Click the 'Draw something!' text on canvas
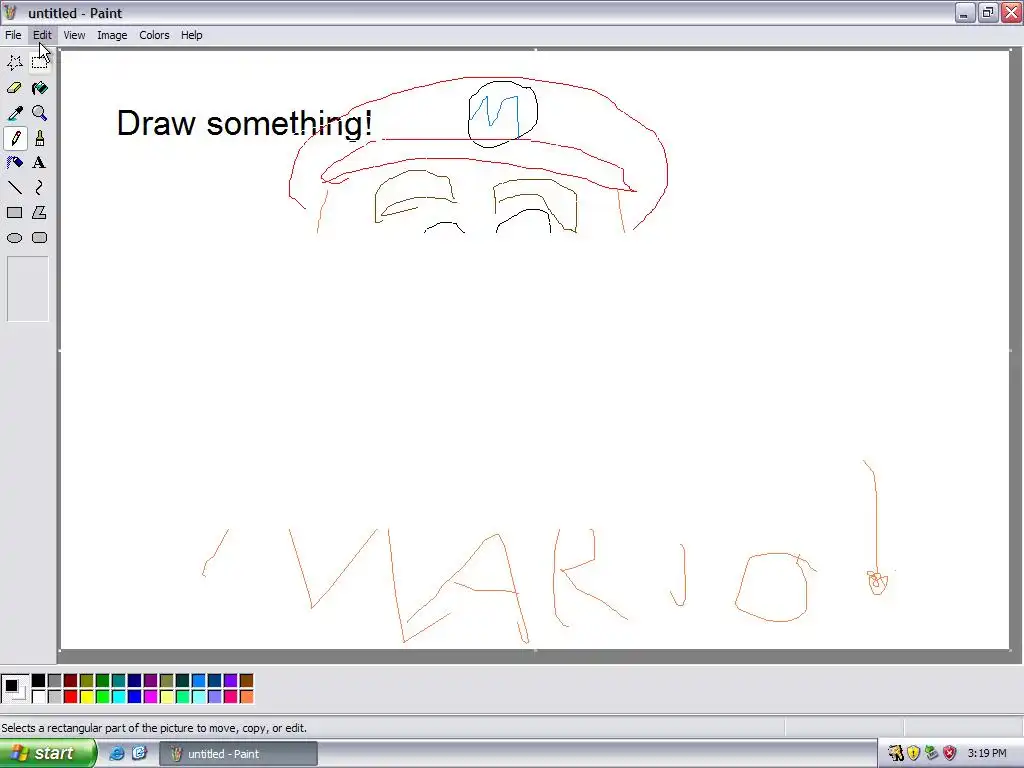 (244, 123)
